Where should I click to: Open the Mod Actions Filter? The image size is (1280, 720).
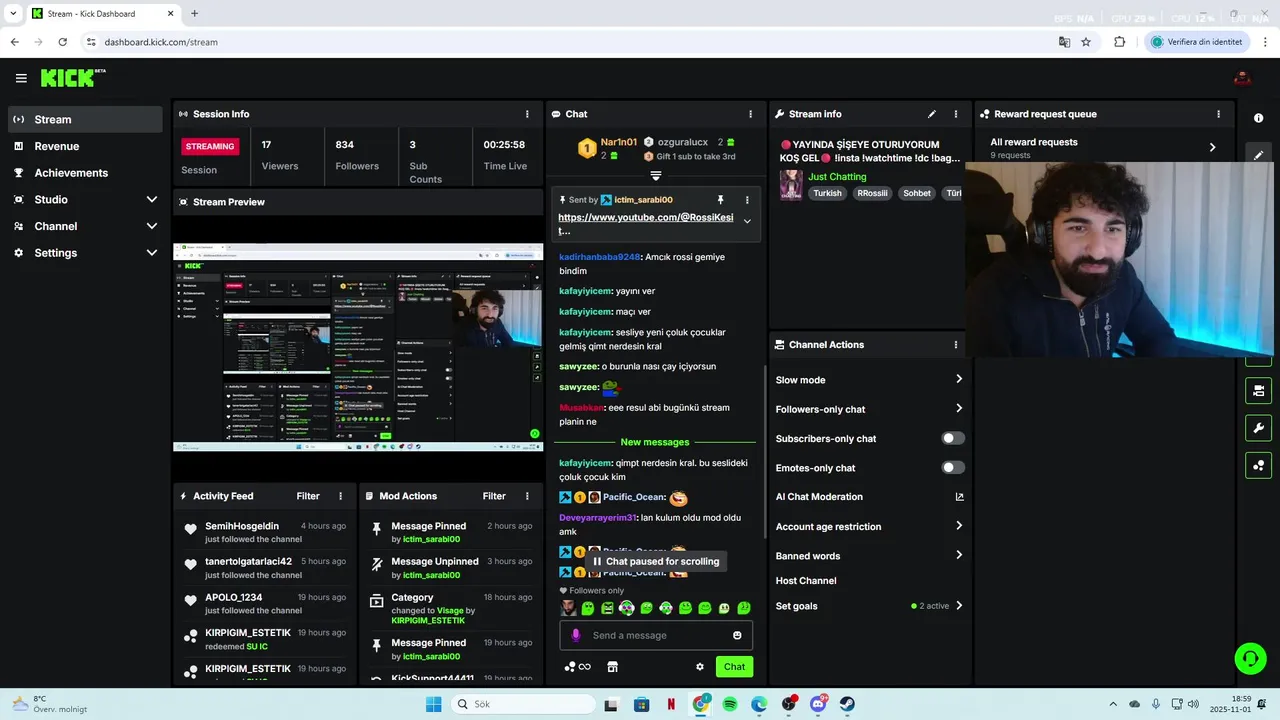494,496
